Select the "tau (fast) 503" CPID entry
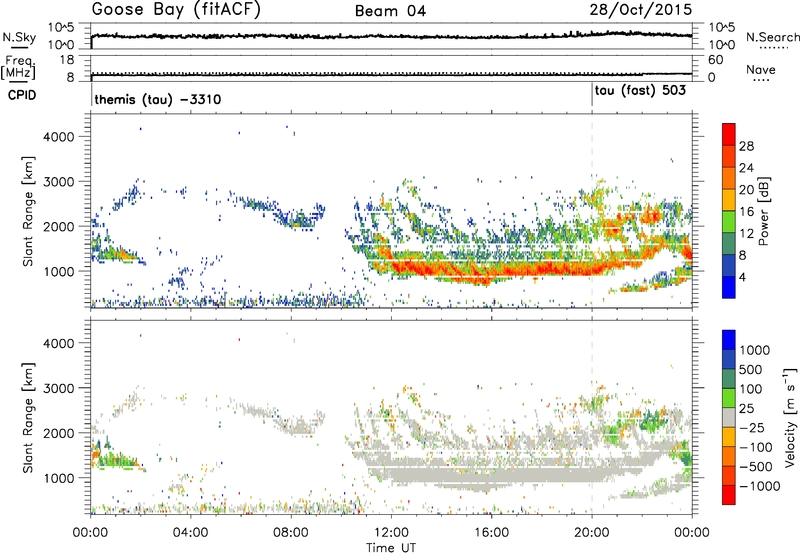 [640, 91]
